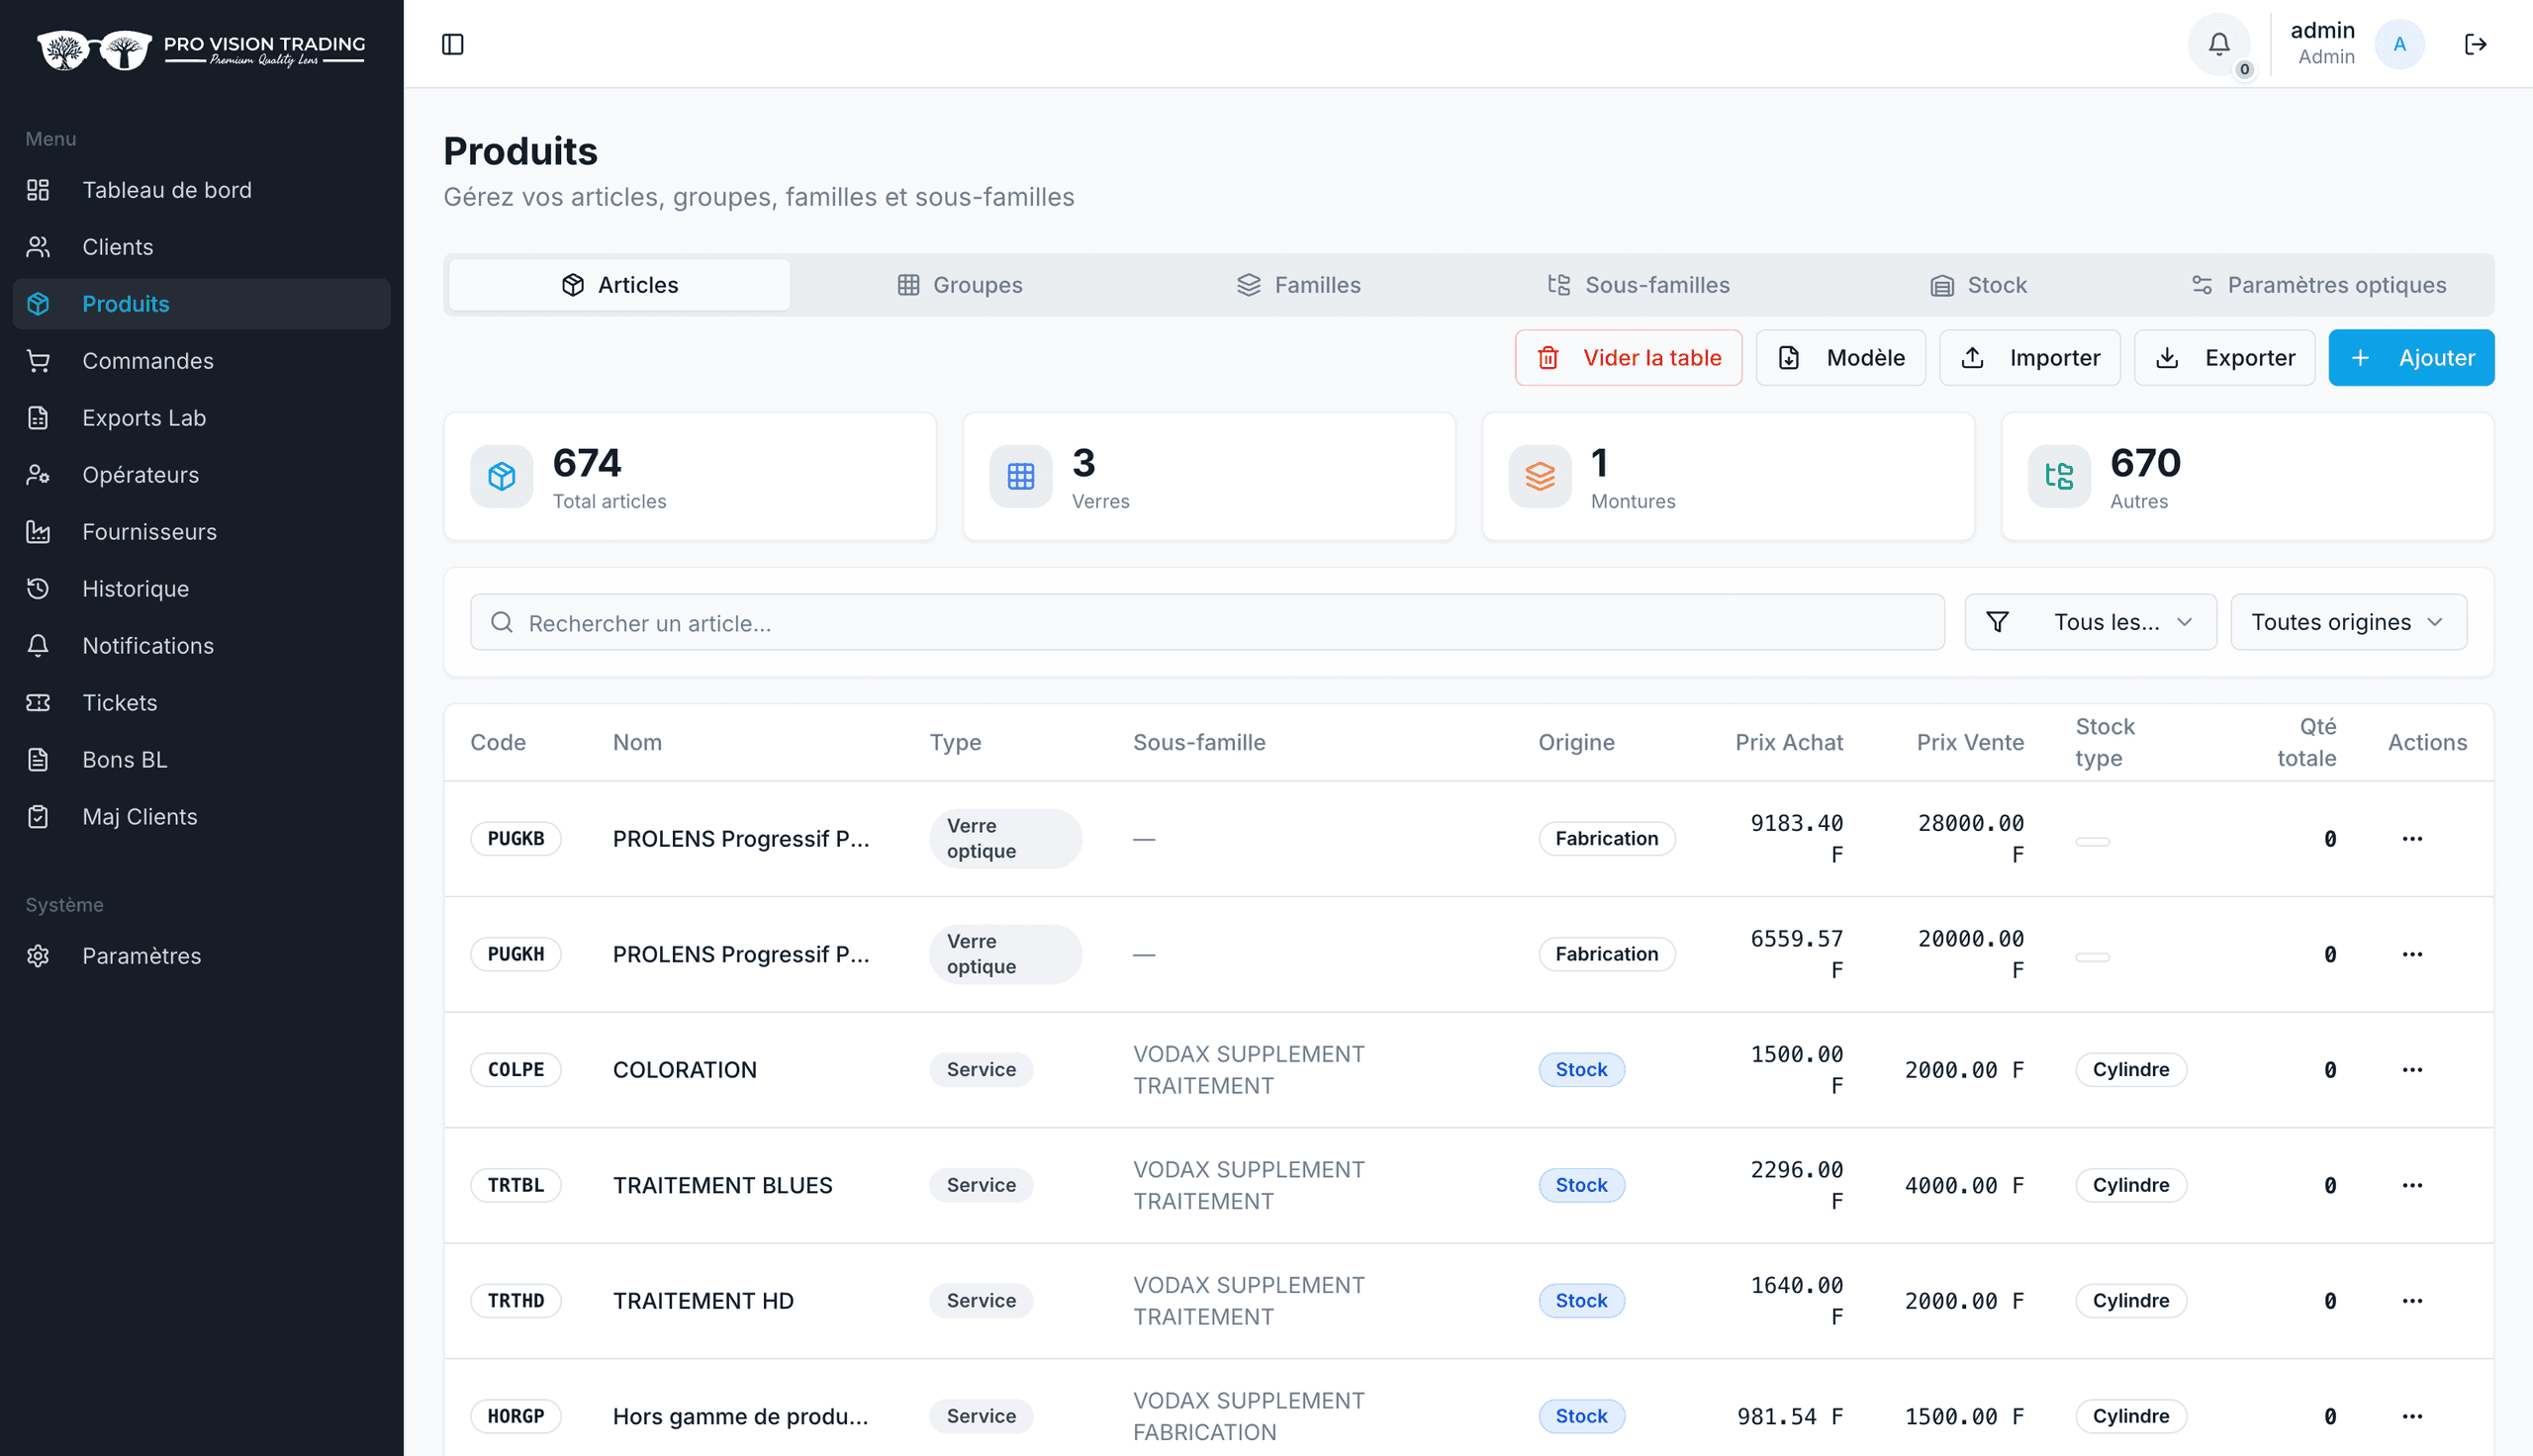This screenshot has width=2533, height=1456.
Task: Open actions menu for PUGKB row
Action: 2411,839
